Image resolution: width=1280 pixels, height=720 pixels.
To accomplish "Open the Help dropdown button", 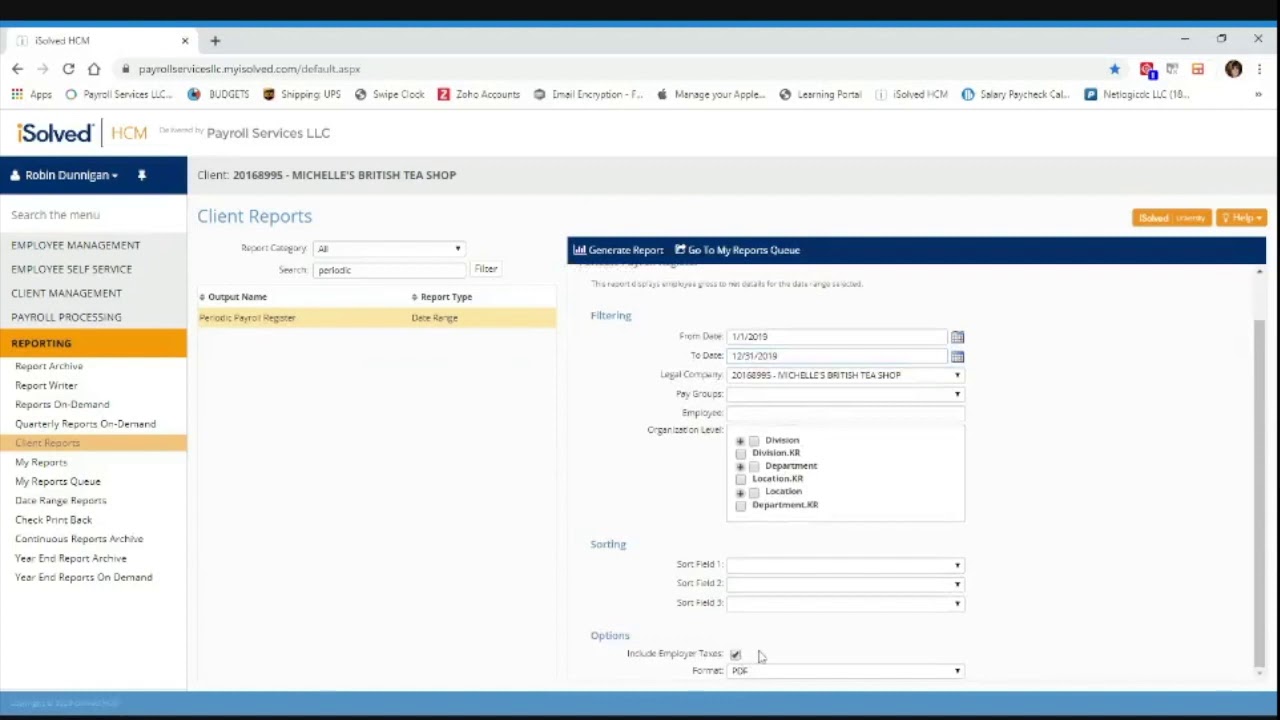I will click(x=1241, y=218).
